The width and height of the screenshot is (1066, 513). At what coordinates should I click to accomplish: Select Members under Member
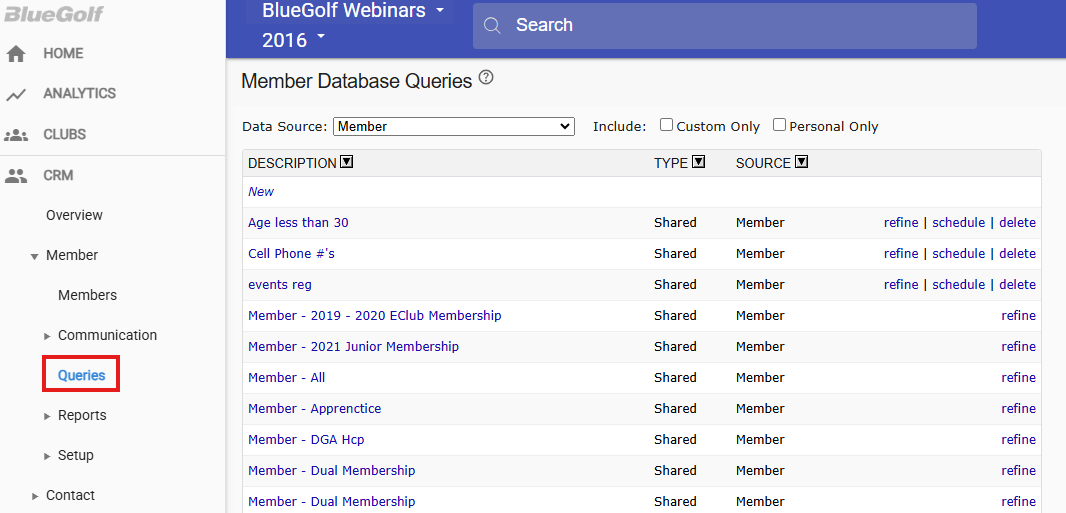(87, 296)
